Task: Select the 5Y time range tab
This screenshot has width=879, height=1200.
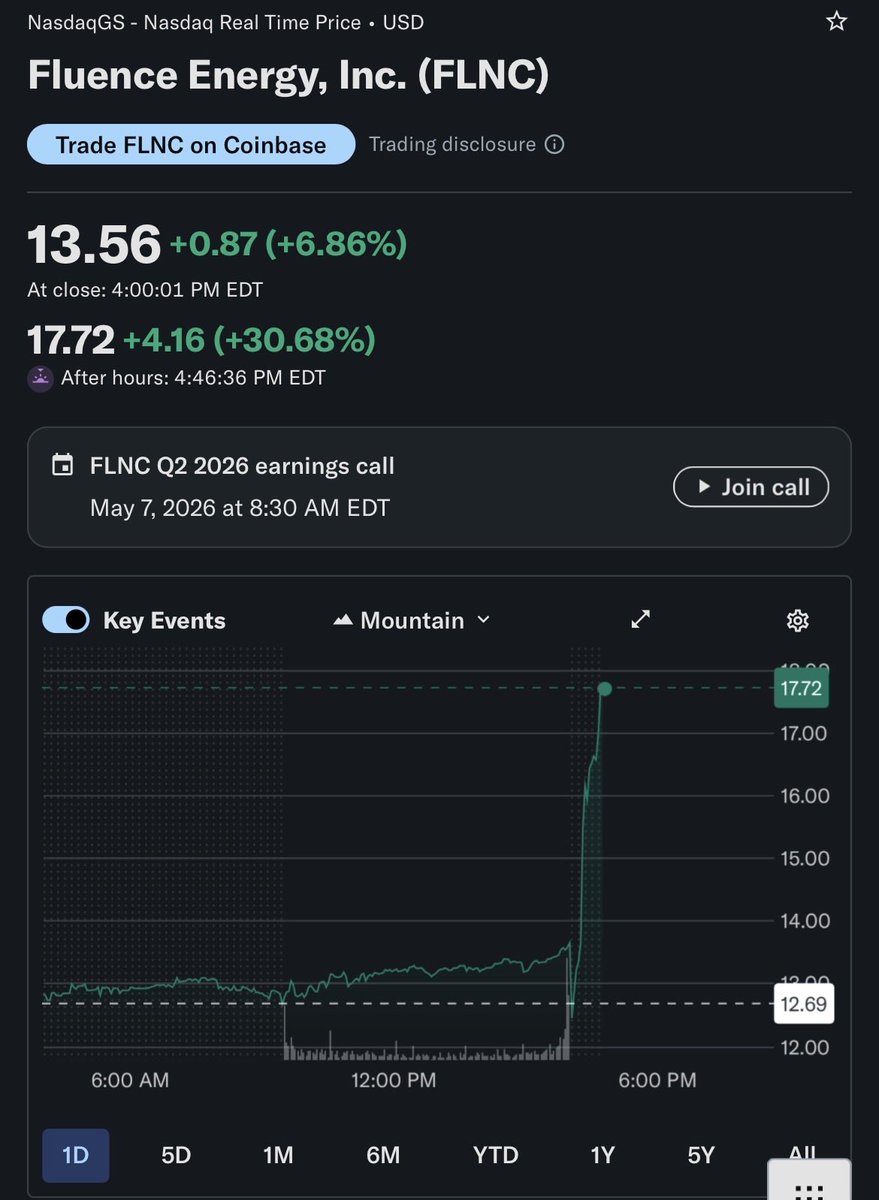Action: 701,1155
